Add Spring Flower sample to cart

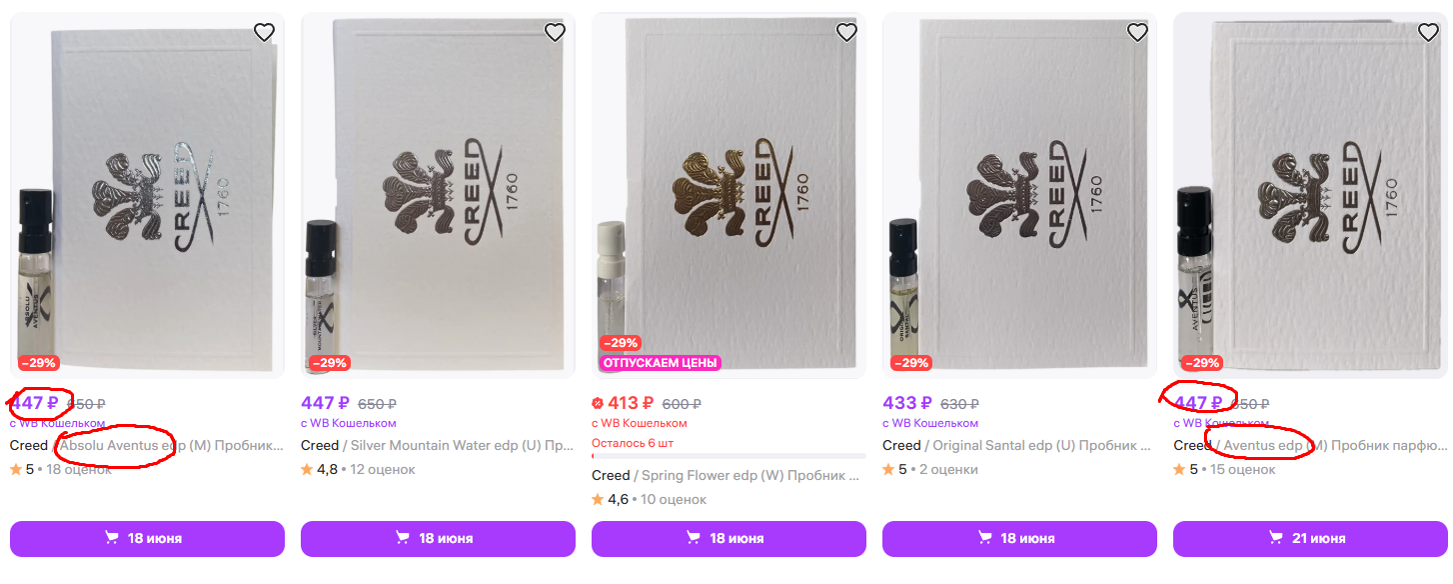pos(728,538)
